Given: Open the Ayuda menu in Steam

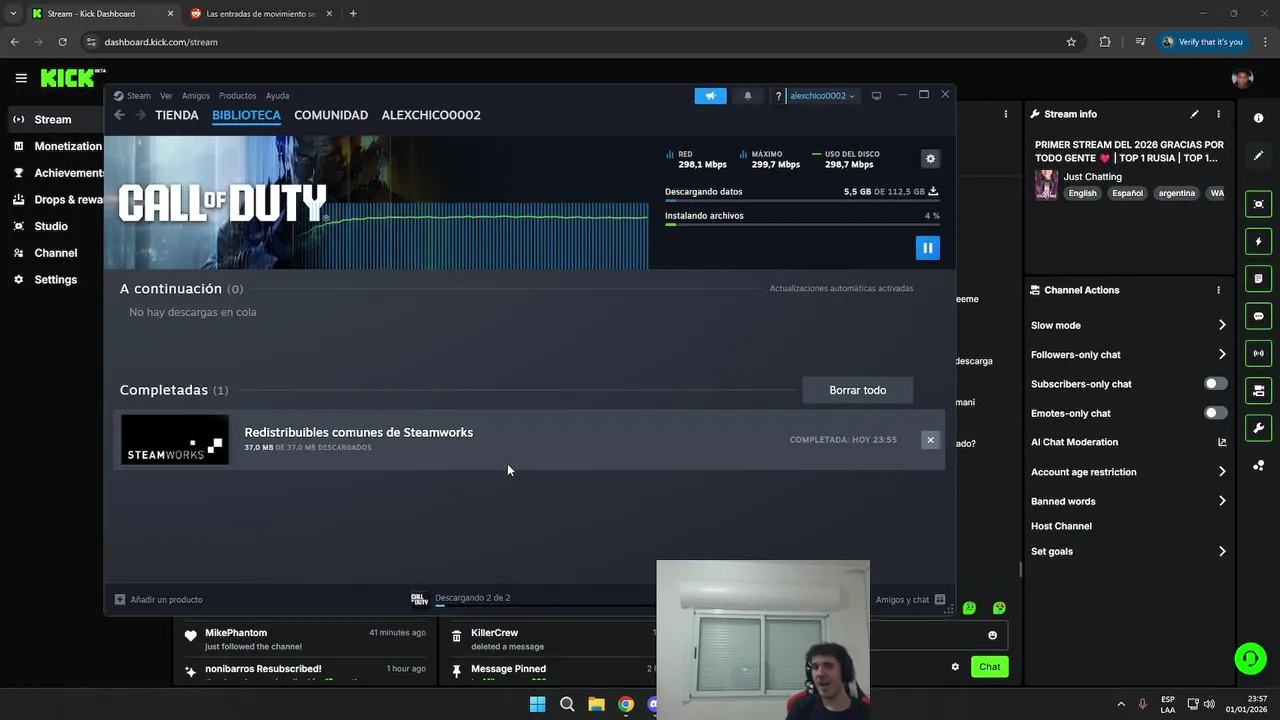Looking at the screenshot, I should click(277, 96).
